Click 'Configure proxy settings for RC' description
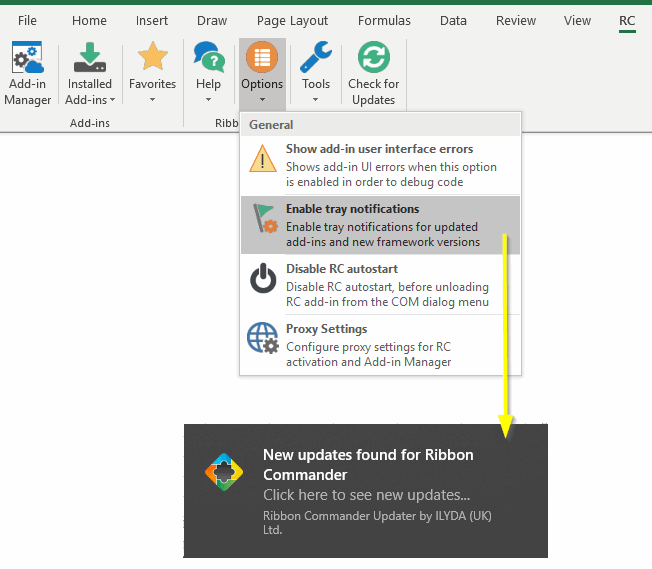The height and width of the screenshot is (569, 652). tap(368, 346)
